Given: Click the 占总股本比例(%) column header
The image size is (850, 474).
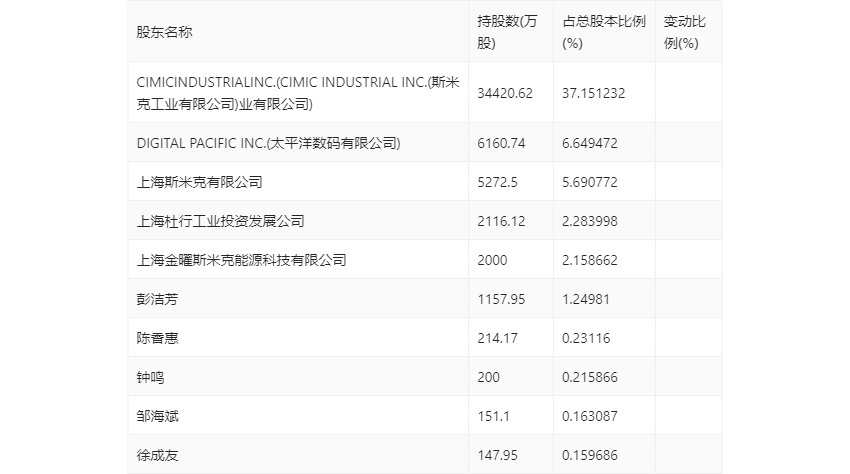Looking at the screenshot, I should point(604,32).
